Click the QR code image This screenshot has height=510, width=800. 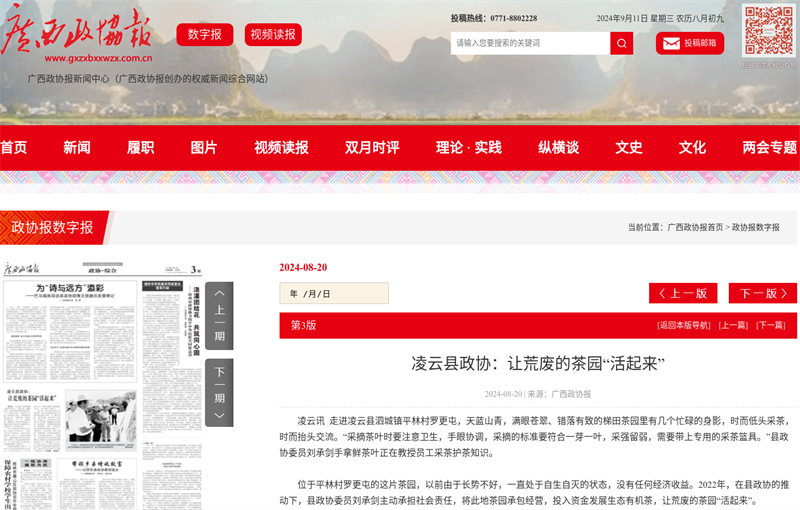769,31
